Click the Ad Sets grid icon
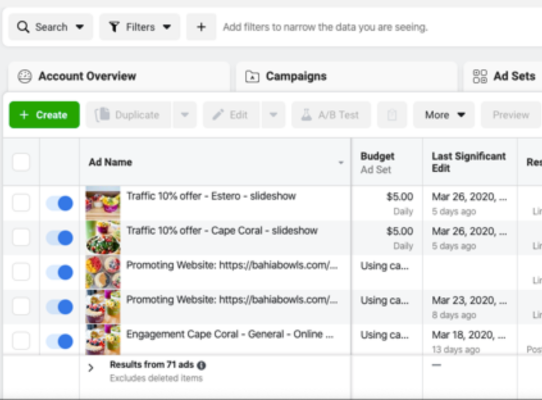The height and width of the screenshot is (400, 542). click(x=480, y=76)
